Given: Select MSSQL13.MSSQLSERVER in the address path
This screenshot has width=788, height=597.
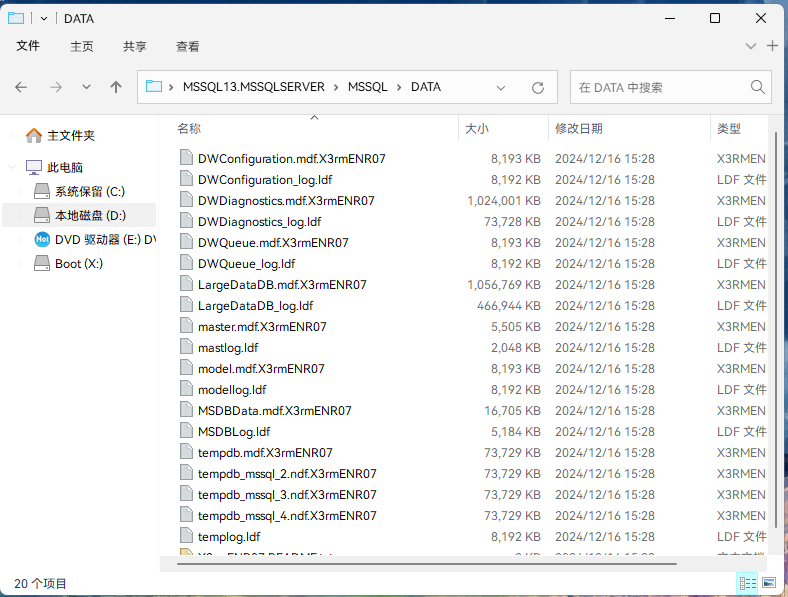Looking at the screenshot, I should coord(254,87).
